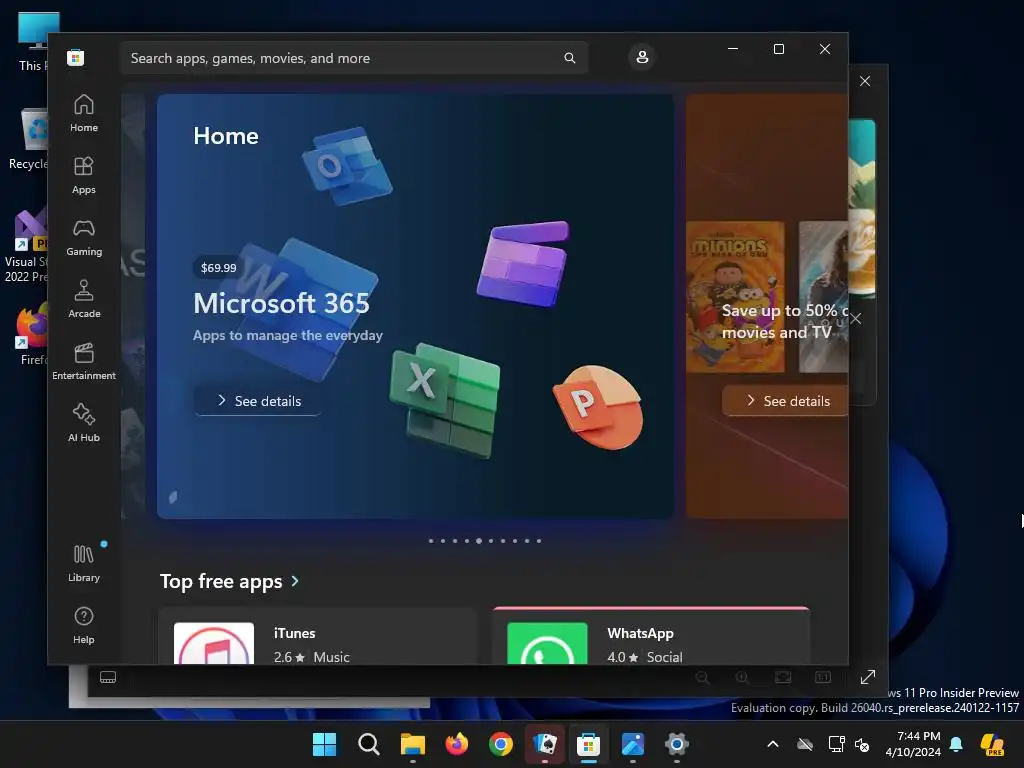1024x768 pixels.
Task: Open Settings gear from taskbar
Action: click(677, 744)
